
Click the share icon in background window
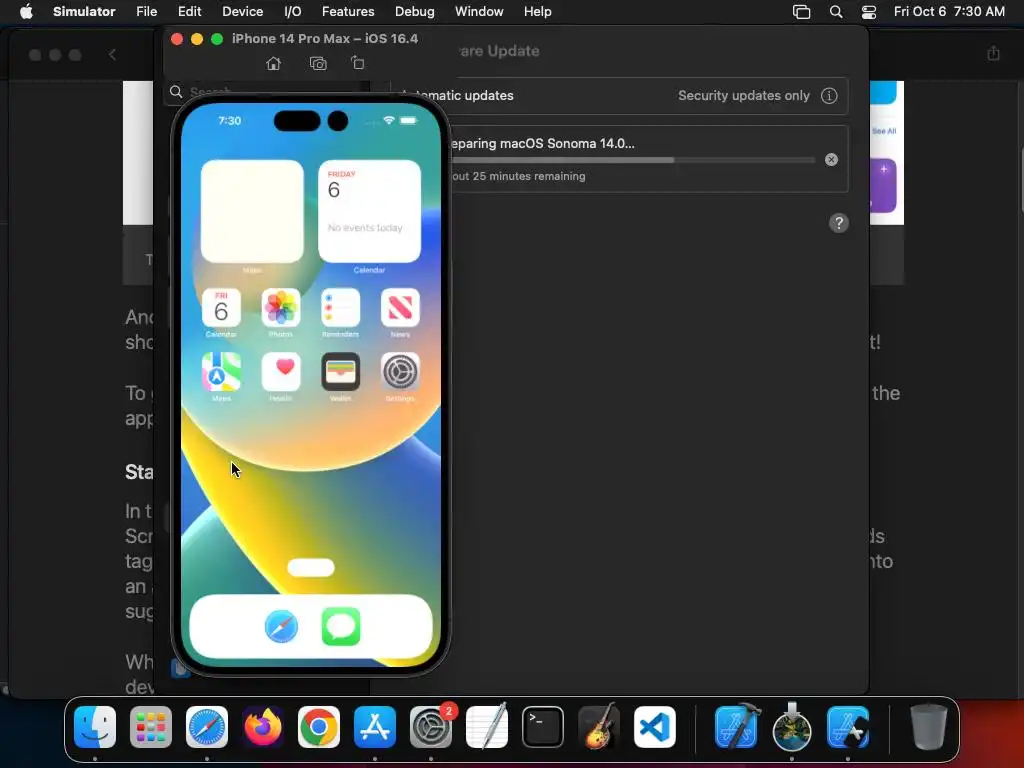[x=993, y=54]
